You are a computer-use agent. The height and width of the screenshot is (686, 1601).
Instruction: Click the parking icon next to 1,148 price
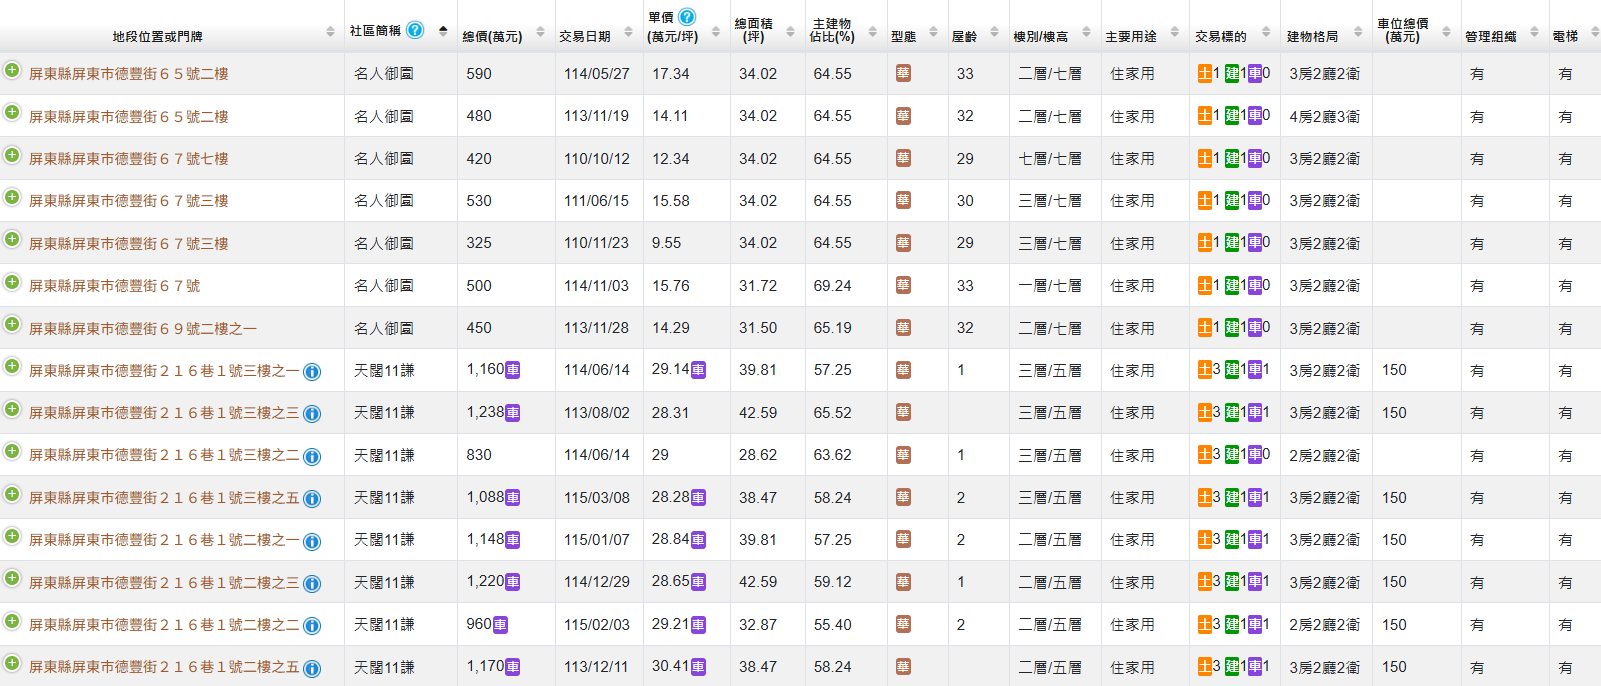512,539
